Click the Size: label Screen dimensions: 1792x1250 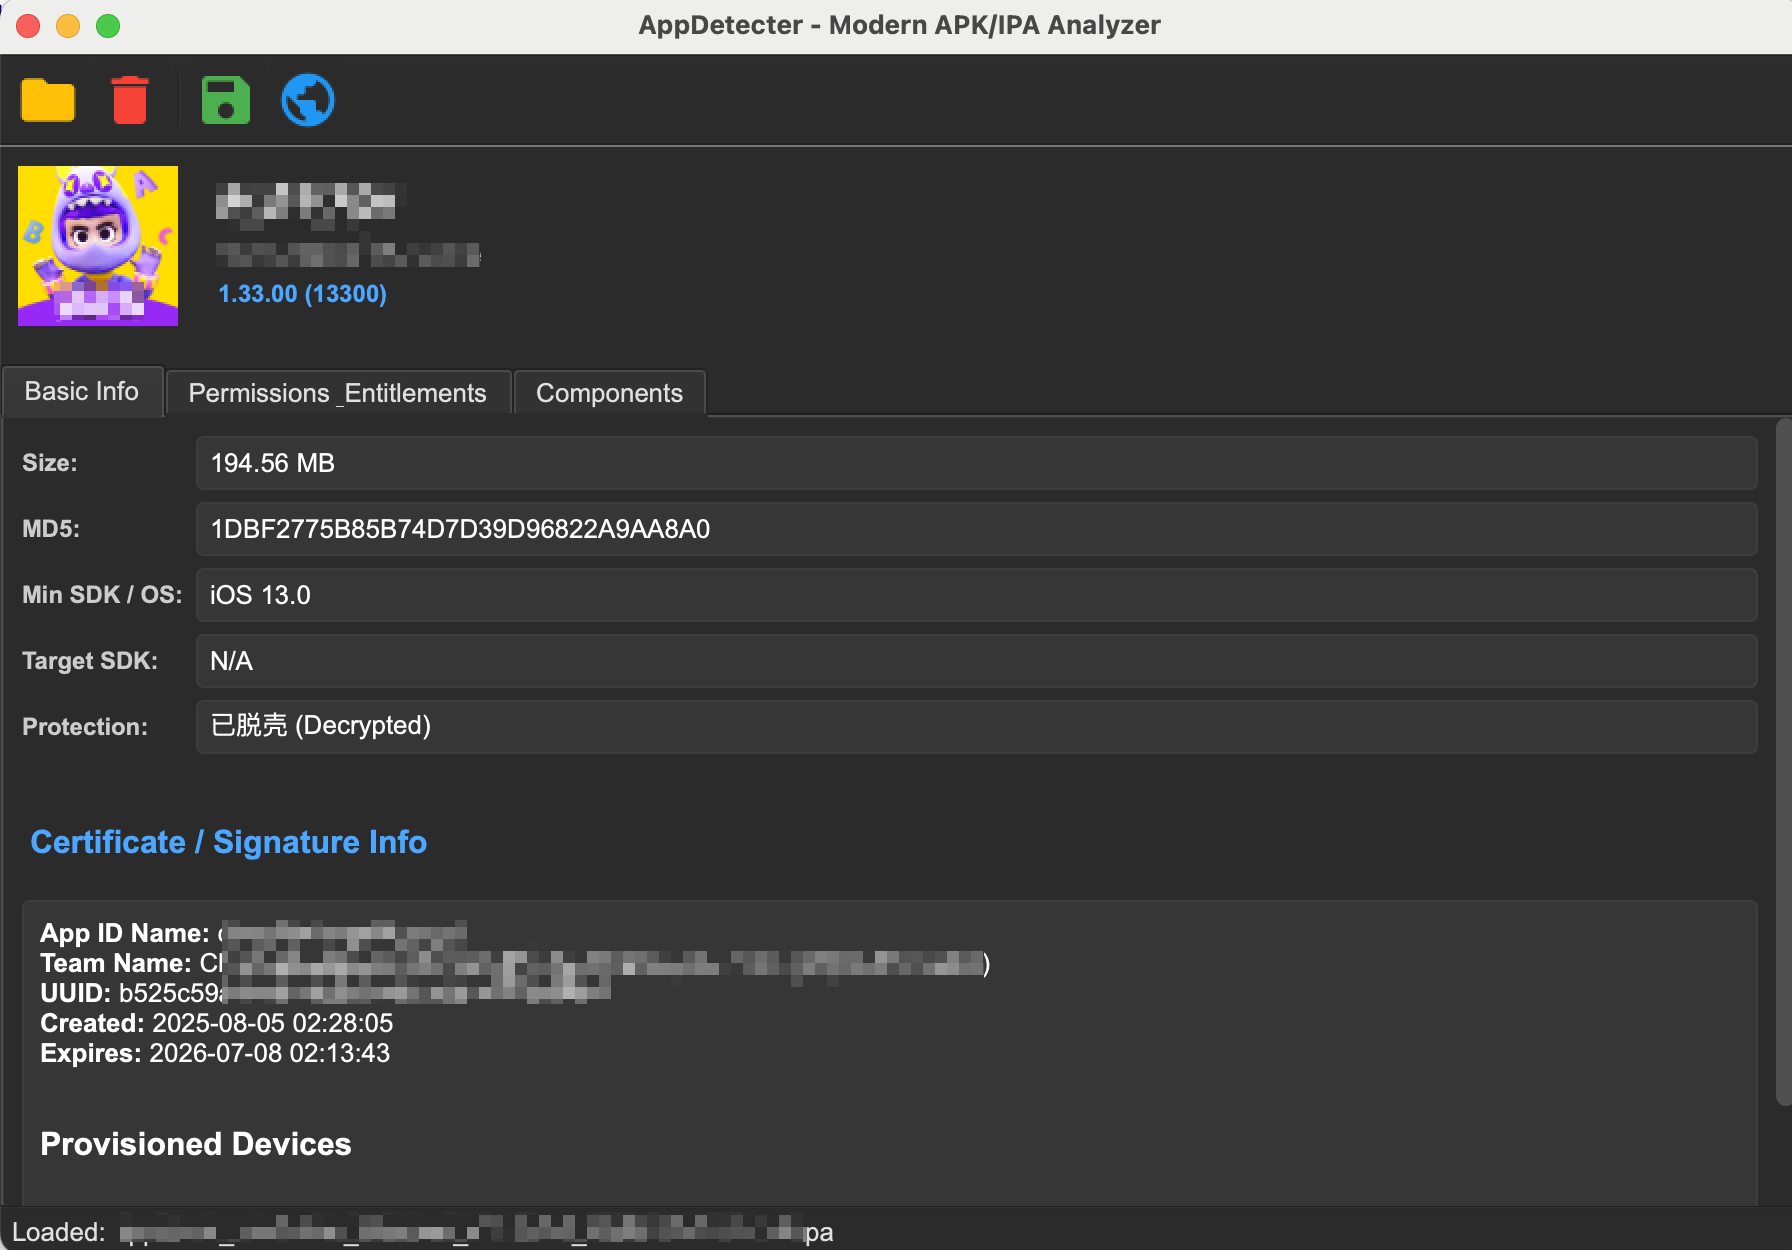tap(50, 463)
